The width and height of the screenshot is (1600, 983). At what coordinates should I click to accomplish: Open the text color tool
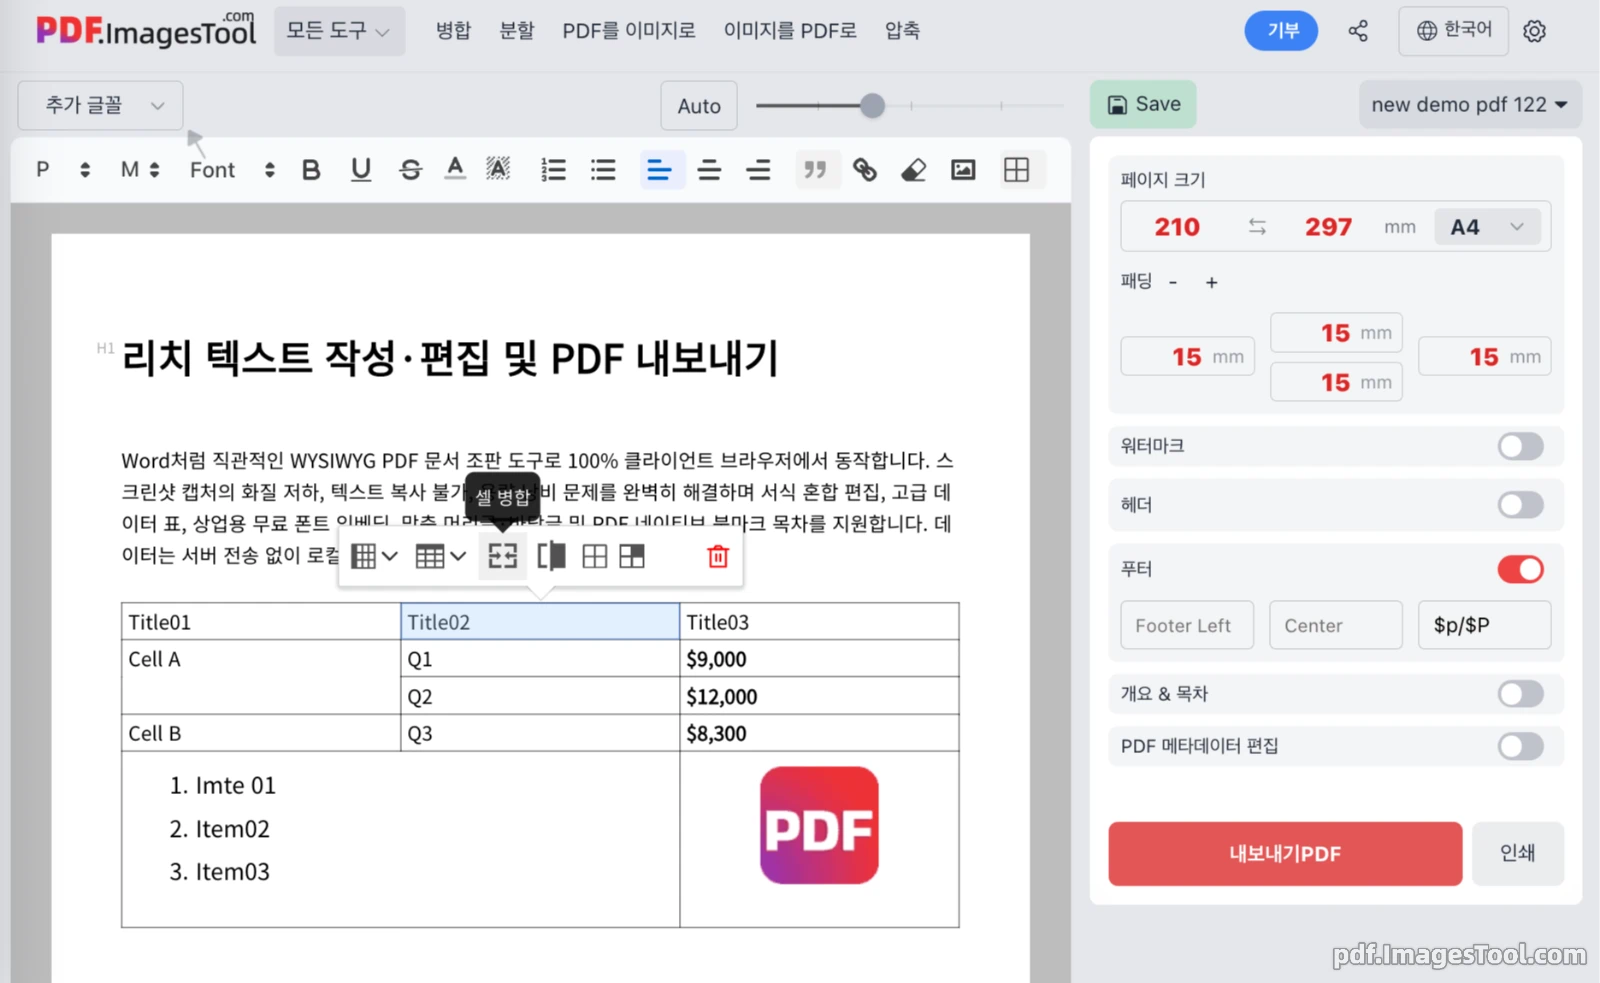455,169
